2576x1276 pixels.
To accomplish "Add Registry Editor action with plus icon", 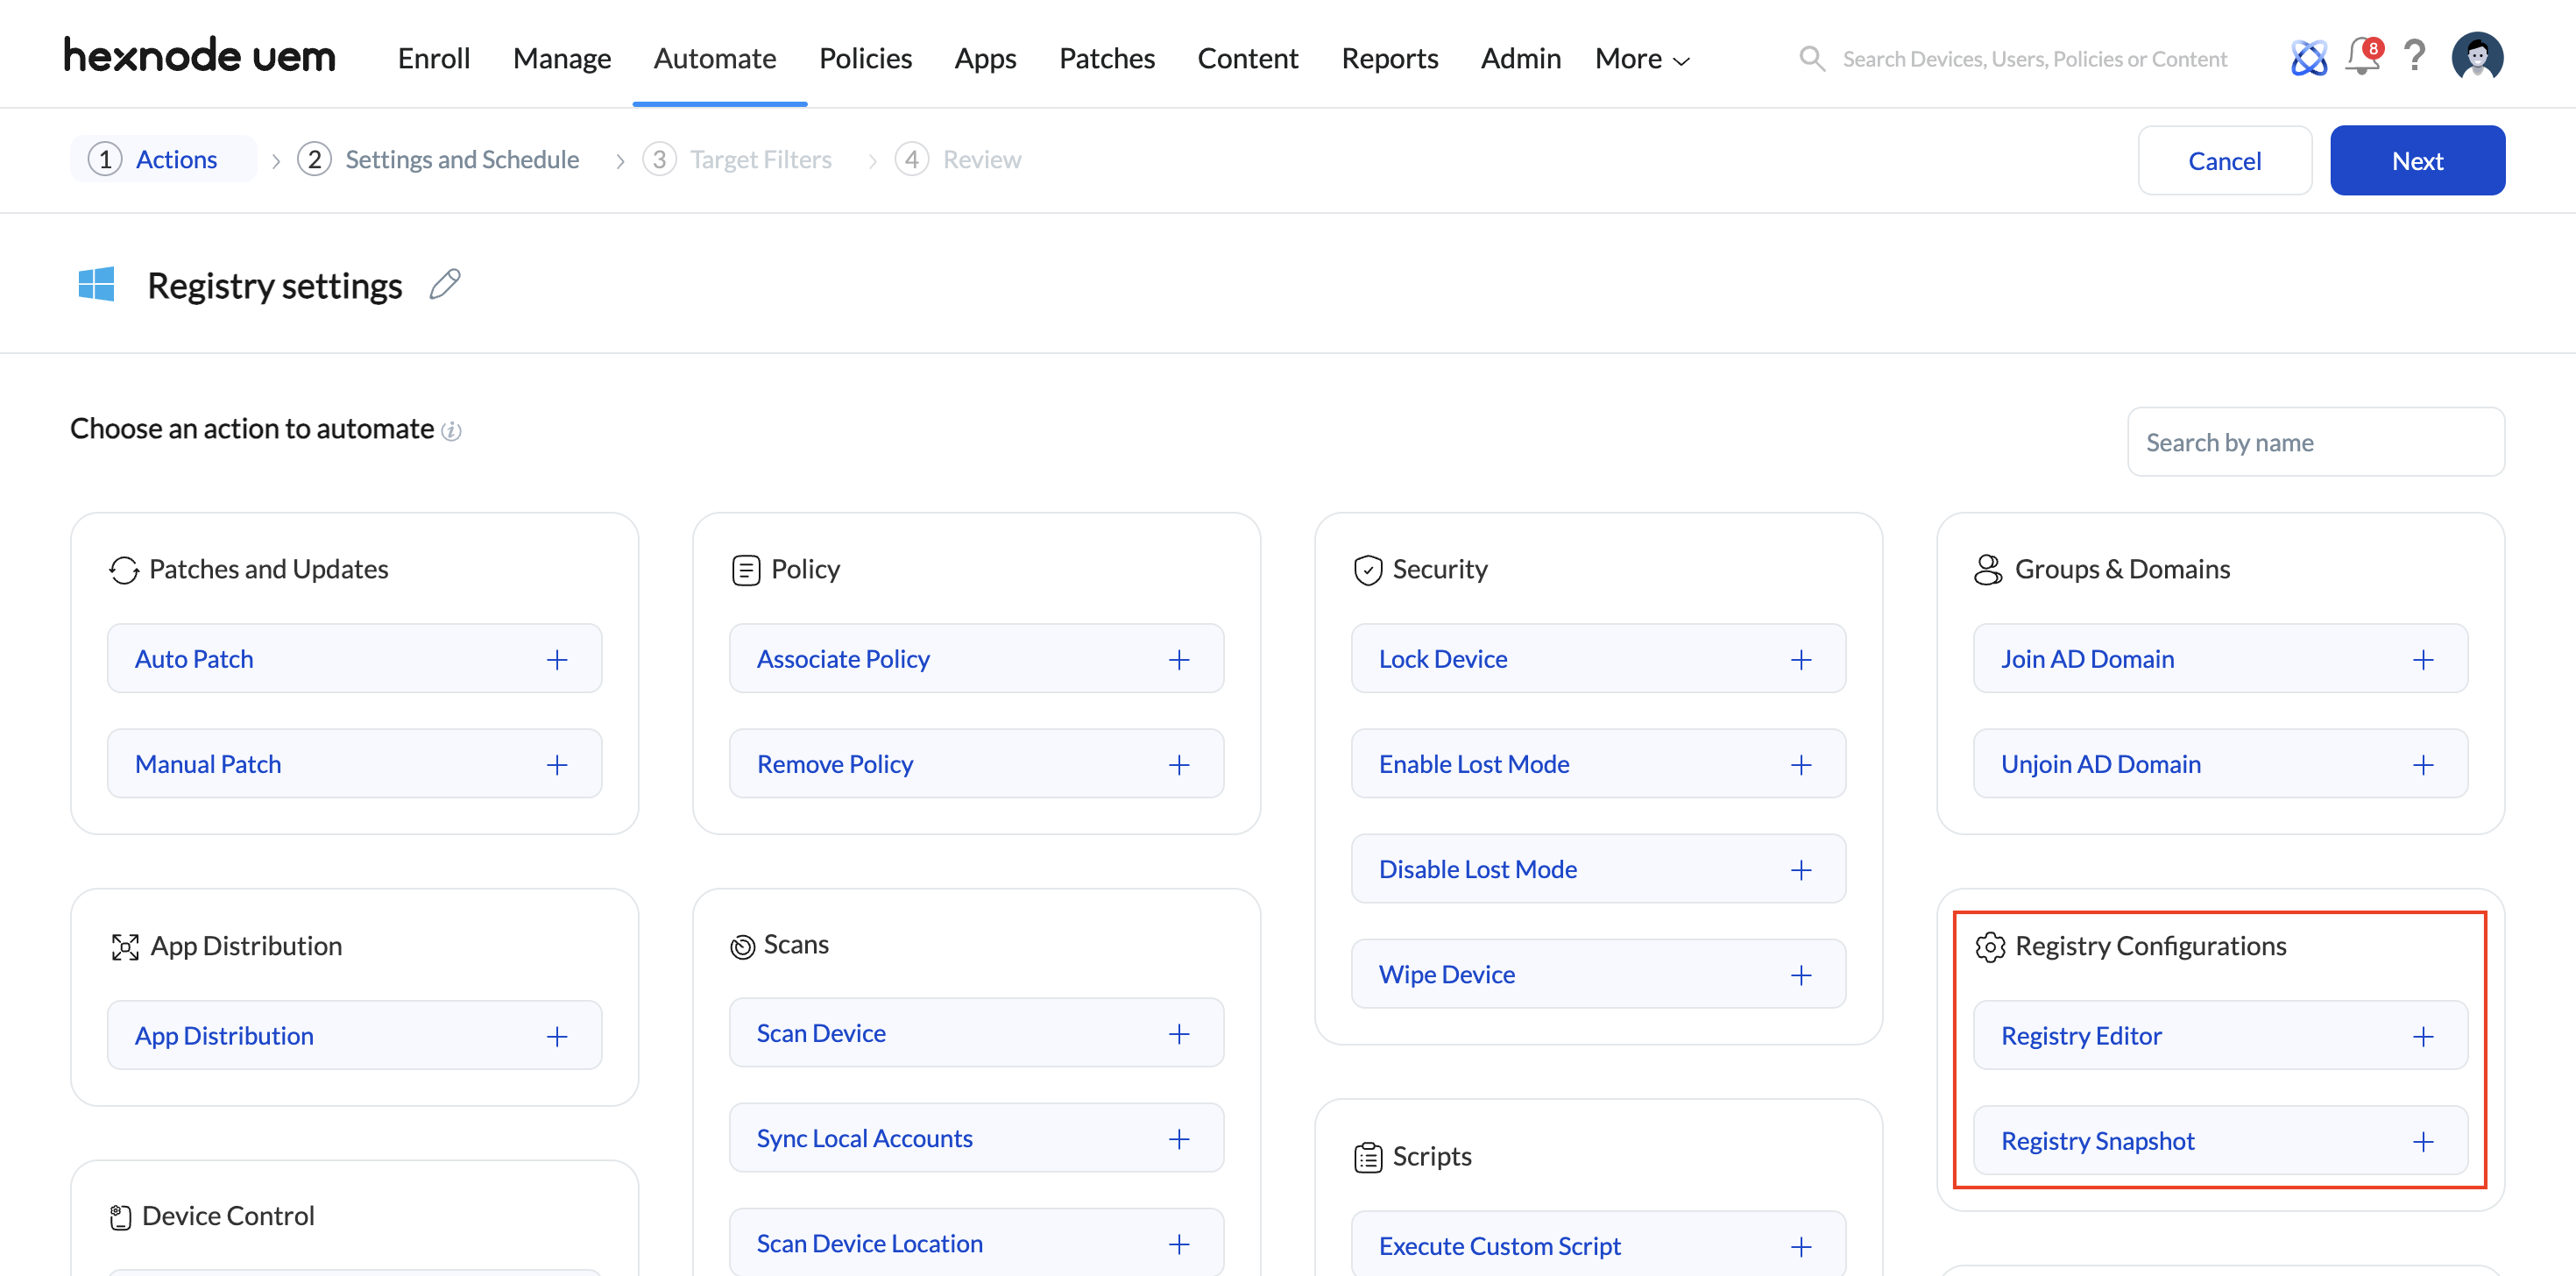I will tap(2422, 1036).
